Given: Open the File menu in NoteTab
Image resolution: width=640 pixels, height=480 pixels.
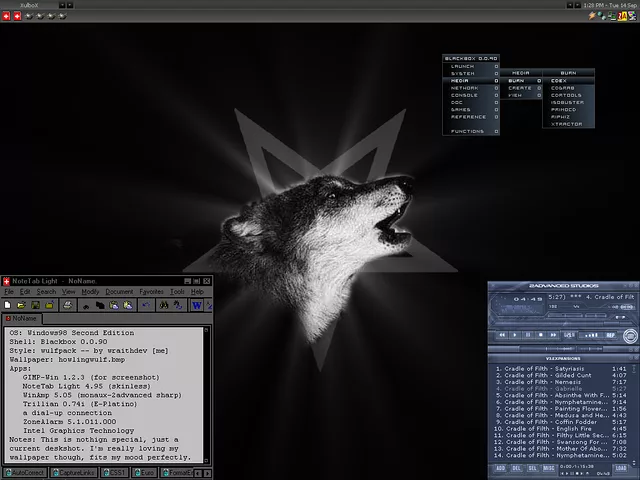Looking at the screenshot, I should tap(9, 291).
